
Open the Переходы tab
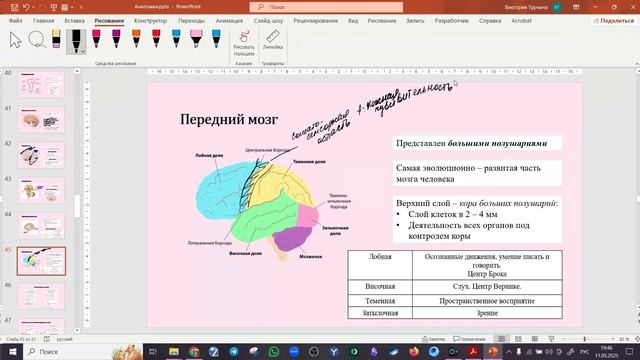pyautogui.click(x=191, y=20)
